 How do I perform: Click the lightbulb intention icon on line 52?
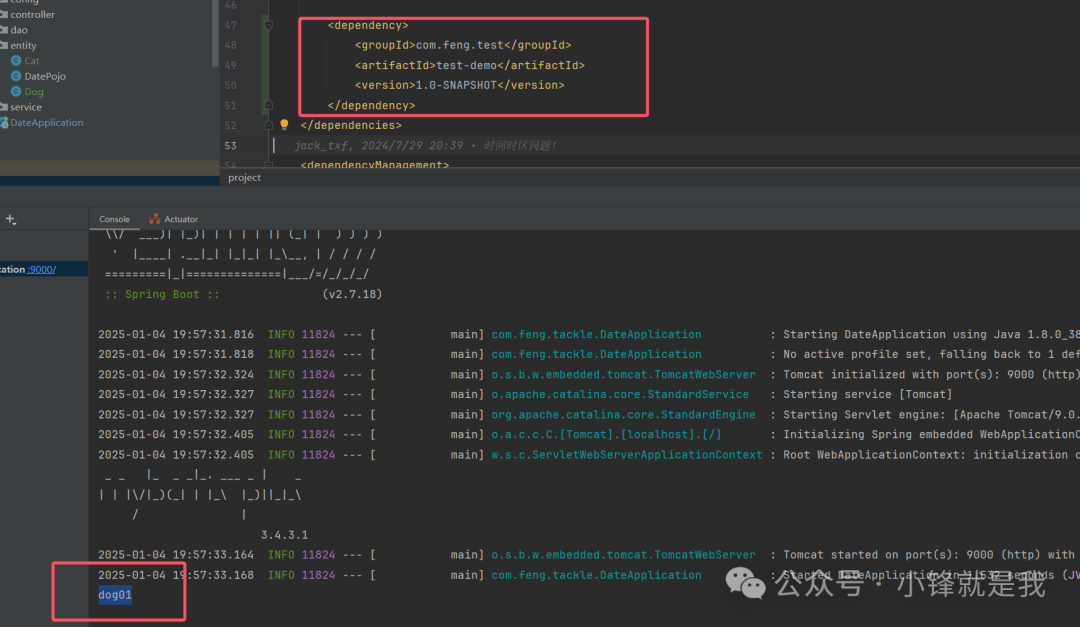(x=284, y=125)
